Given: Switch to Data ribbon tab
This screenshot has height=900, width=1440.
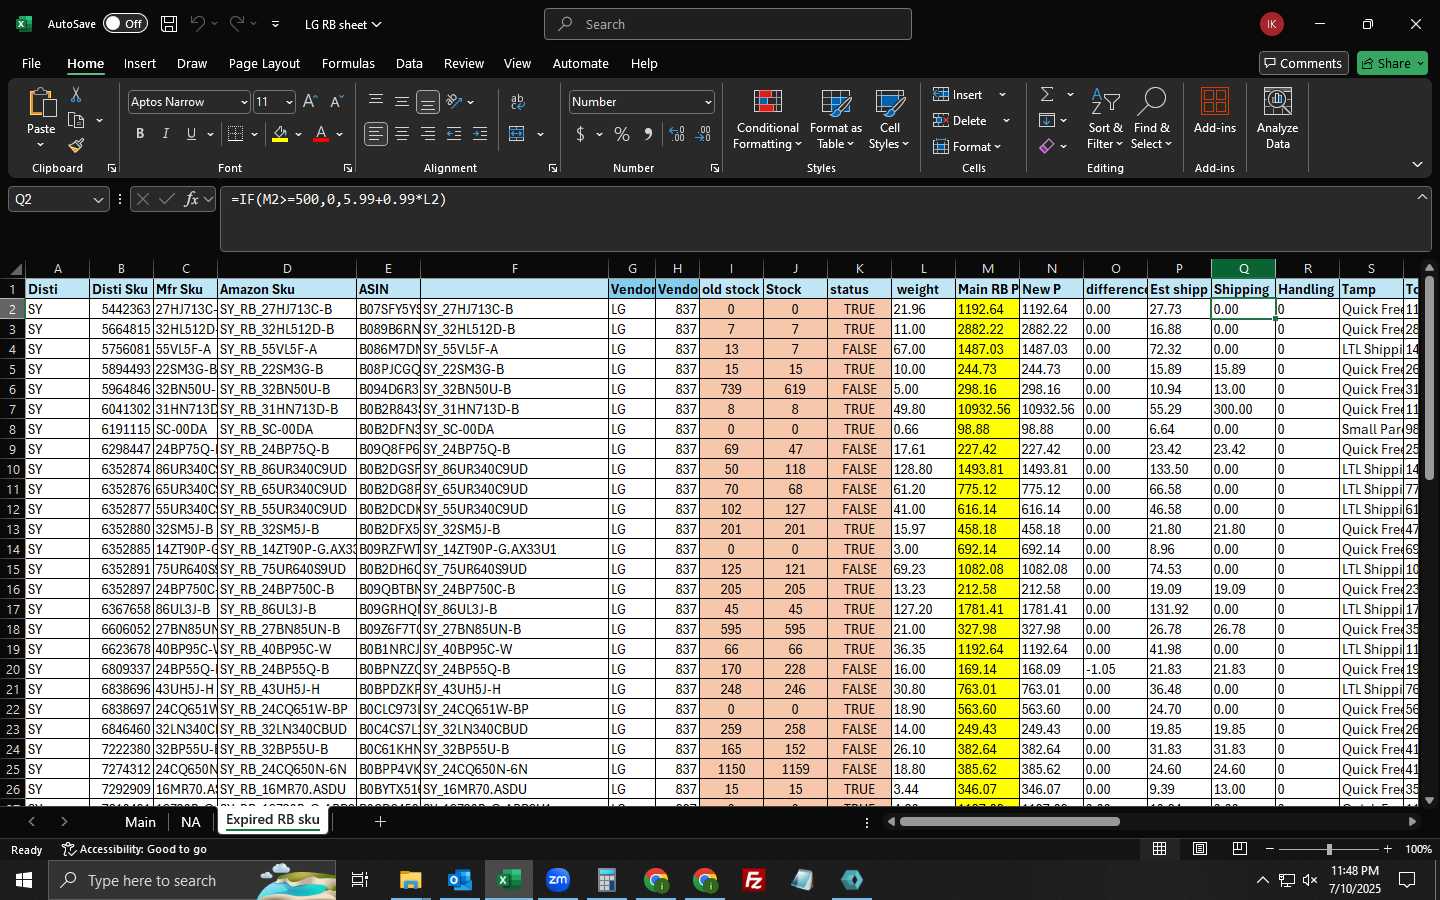Looking at the screenshot, I should point(409,63).
